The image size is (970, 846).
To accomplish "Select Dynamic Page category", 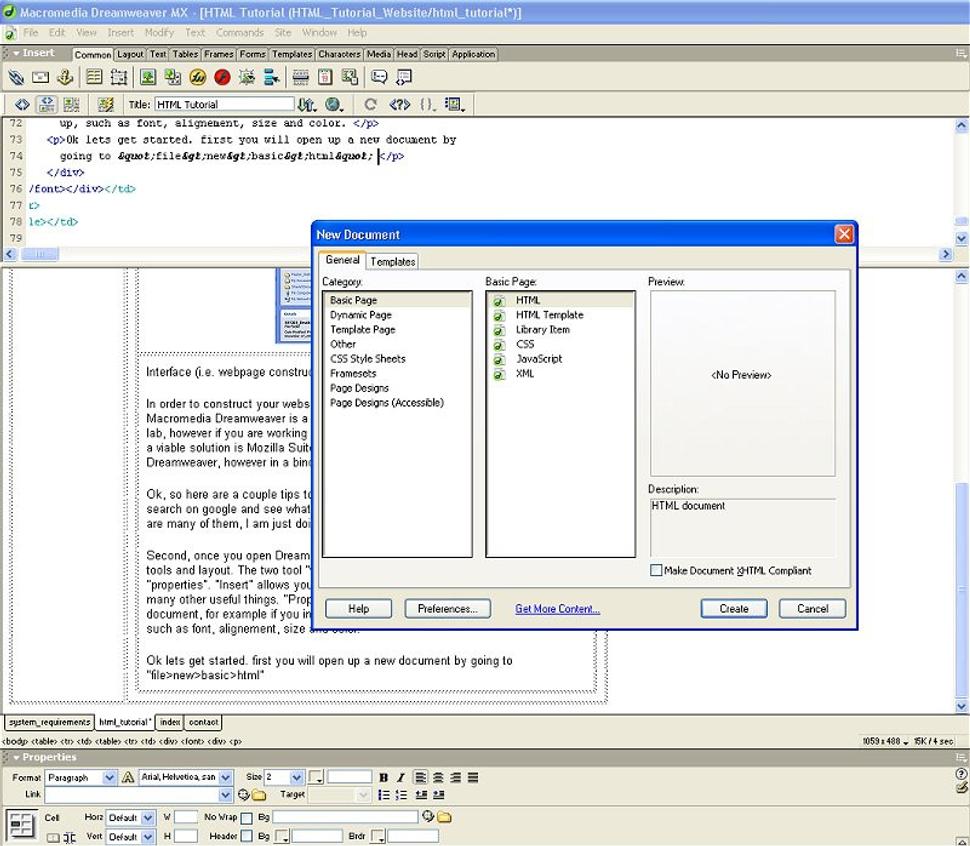I will pyautogui.click(x=361, y=315).
